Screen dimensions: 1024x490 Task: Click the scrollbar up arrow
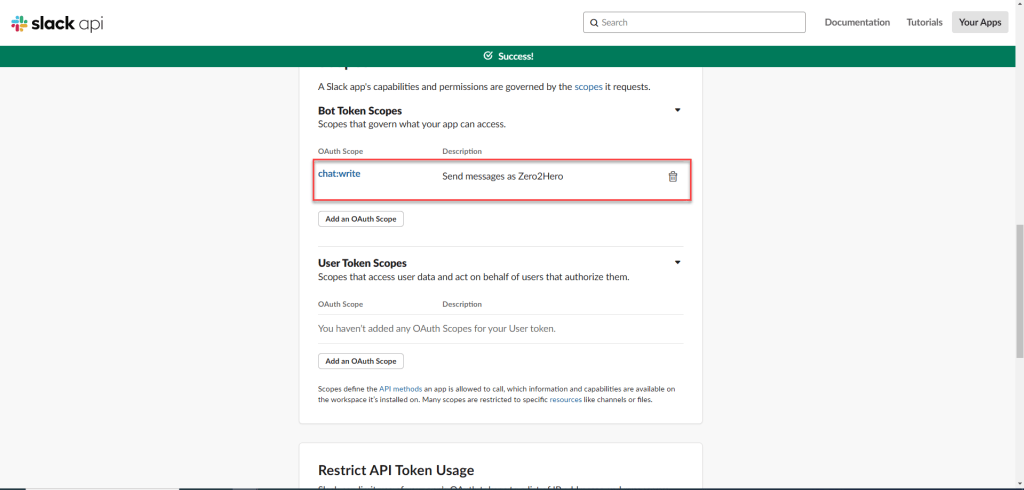click(x=1017, y=5)
